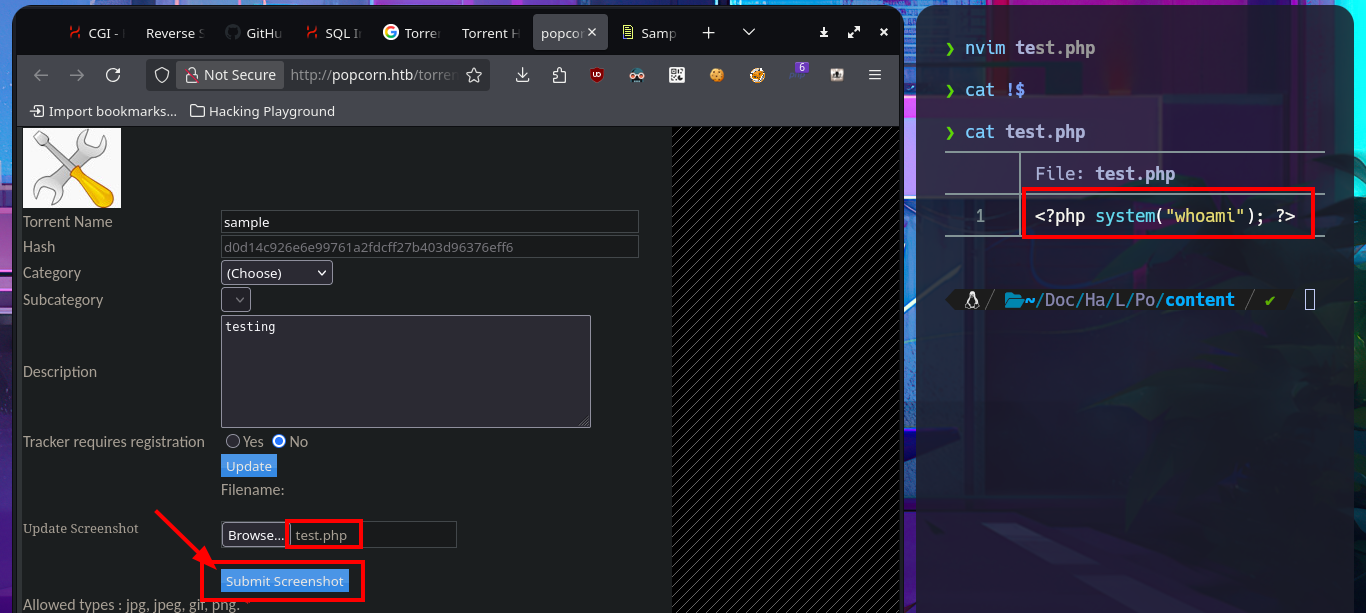Open the QR code extension

click(677, 75)
